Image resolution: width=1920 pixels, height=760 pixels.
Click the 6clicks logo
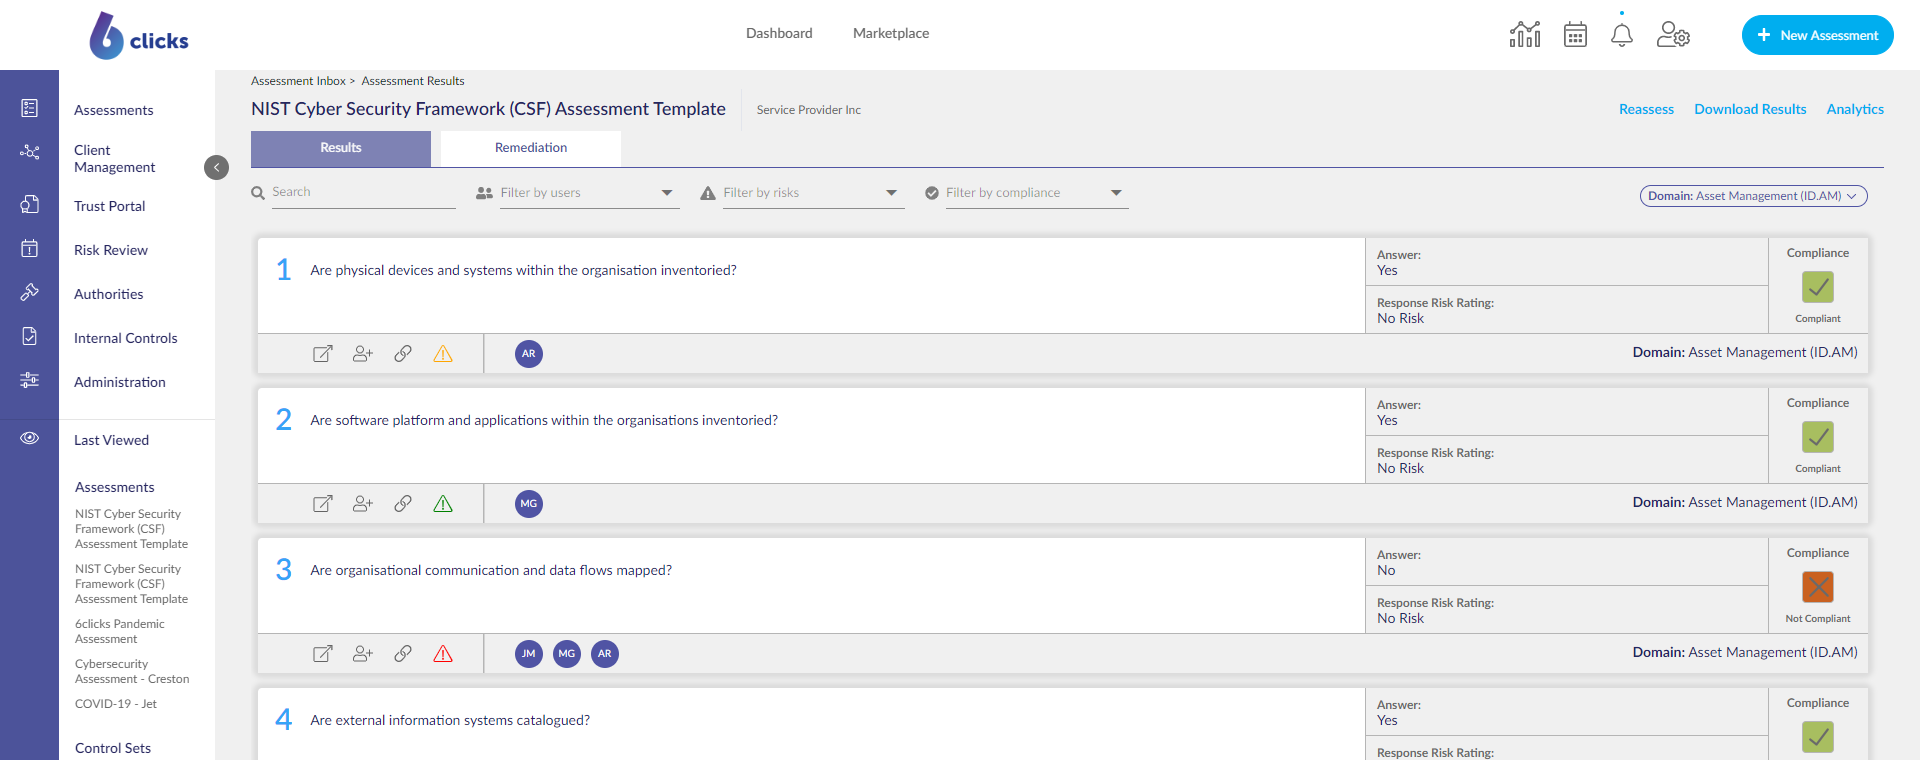click(x=139, y=36)
